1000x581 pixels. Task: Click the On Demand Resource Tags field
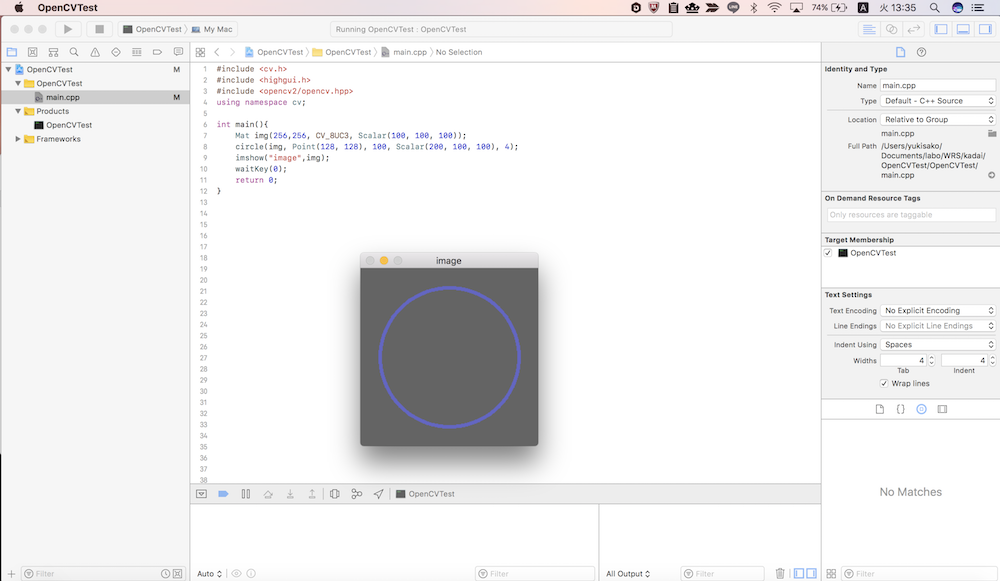click(x=911, y=215)
